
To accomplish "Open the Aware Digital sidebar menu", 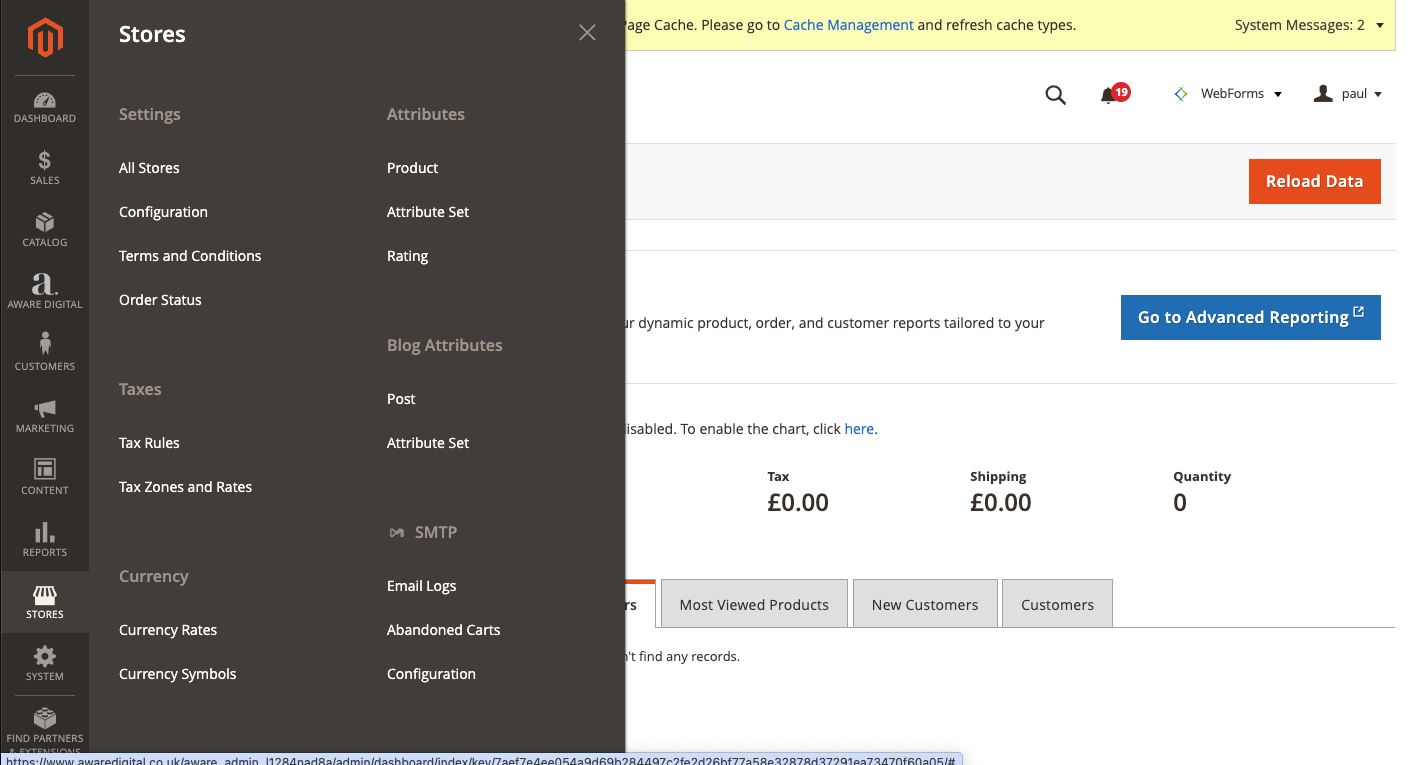I will coord(45,292).
